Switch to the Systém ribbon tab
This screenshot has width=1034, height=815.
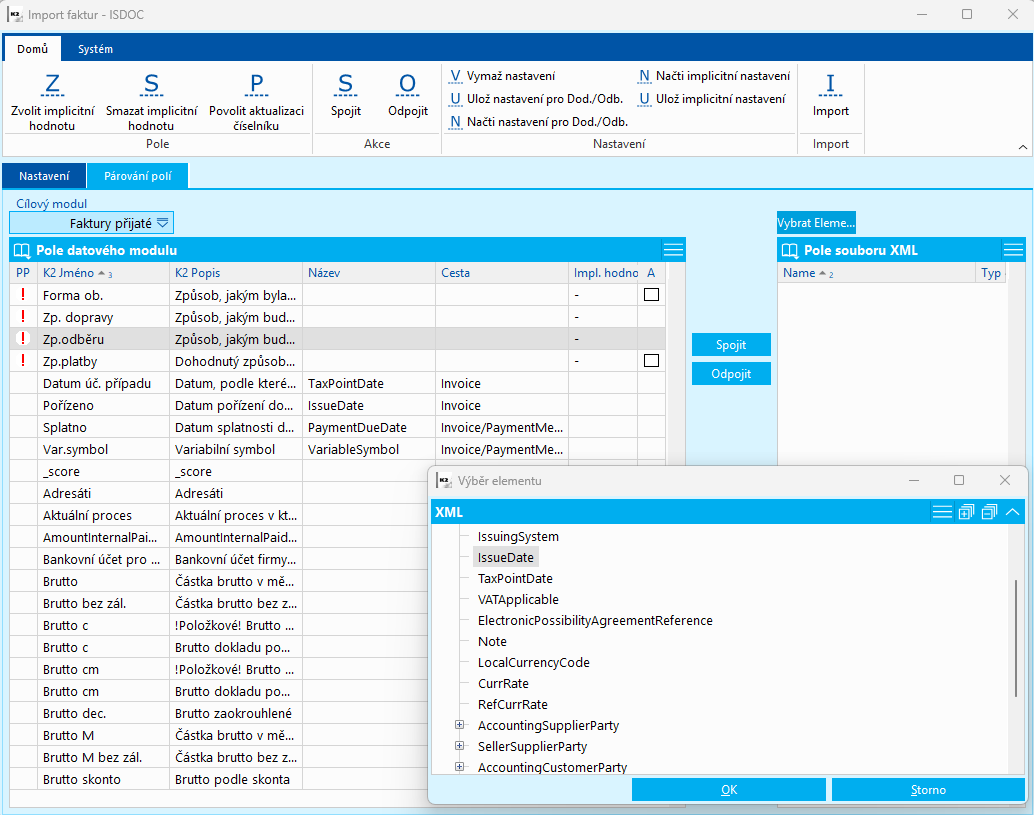coord(95,49)
